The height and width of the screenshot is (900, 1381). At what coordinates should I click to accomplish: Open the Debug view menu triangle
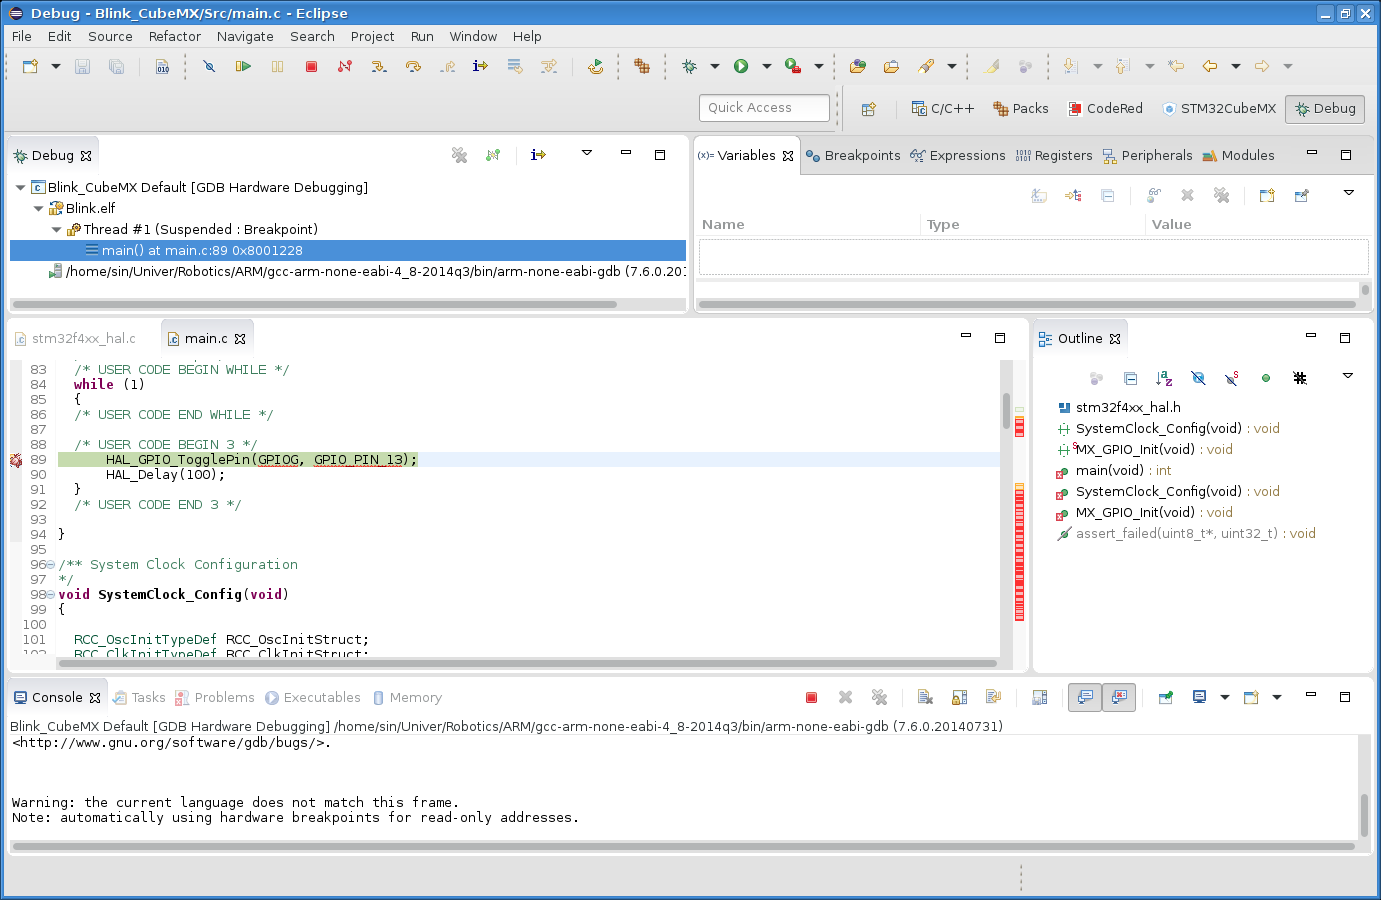(587, 153)
